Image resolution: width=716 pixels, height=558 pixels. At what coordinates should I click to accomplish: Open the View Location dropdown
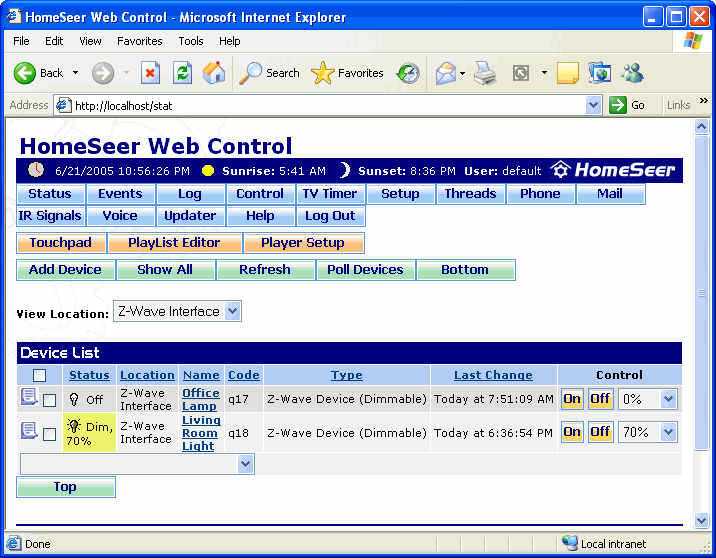coord(177,311)
